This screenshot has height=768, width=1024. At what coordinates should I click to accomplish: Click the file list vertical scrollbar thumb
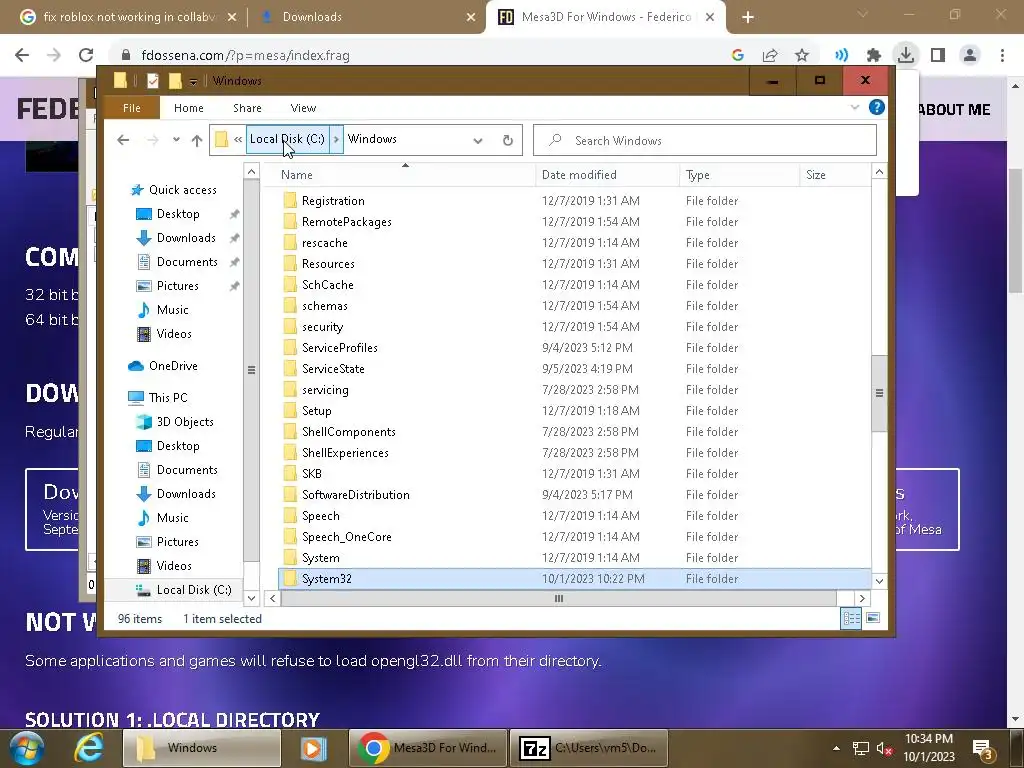(x=879, y=393)
